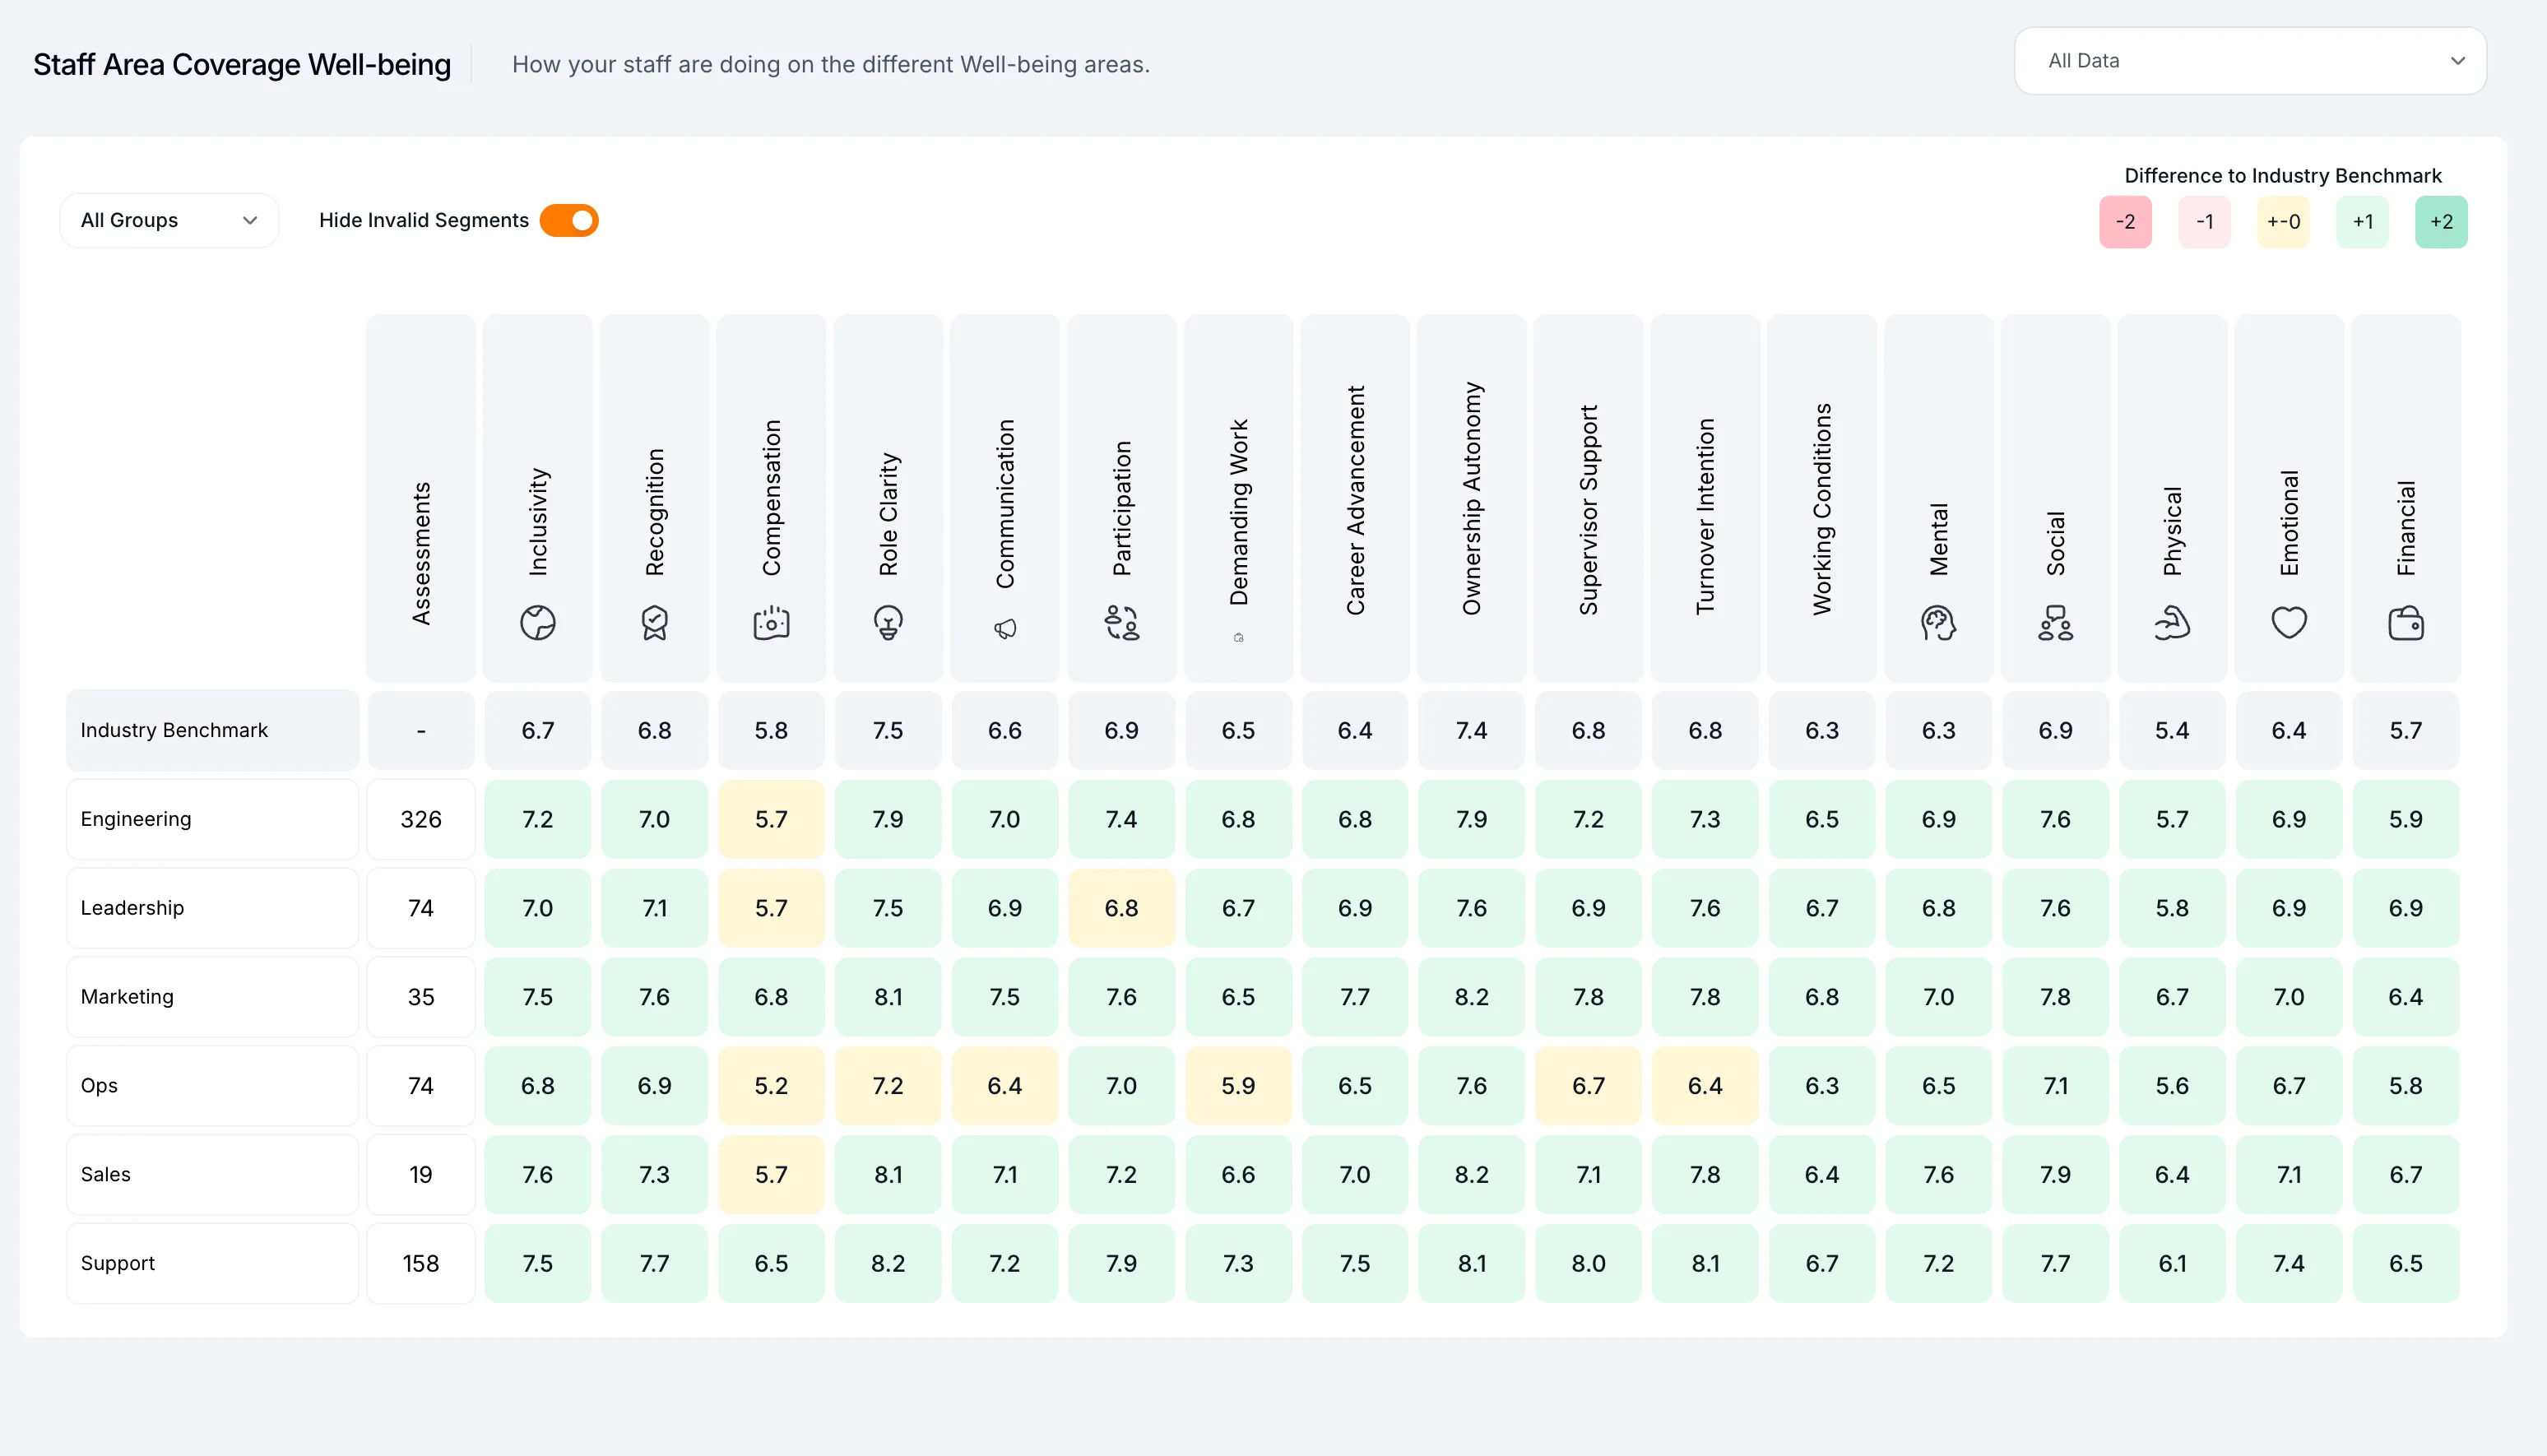Select the Emotional heart icon
The height and width of the screenshot is (1456, 2547).
(x=2289, y=622)
